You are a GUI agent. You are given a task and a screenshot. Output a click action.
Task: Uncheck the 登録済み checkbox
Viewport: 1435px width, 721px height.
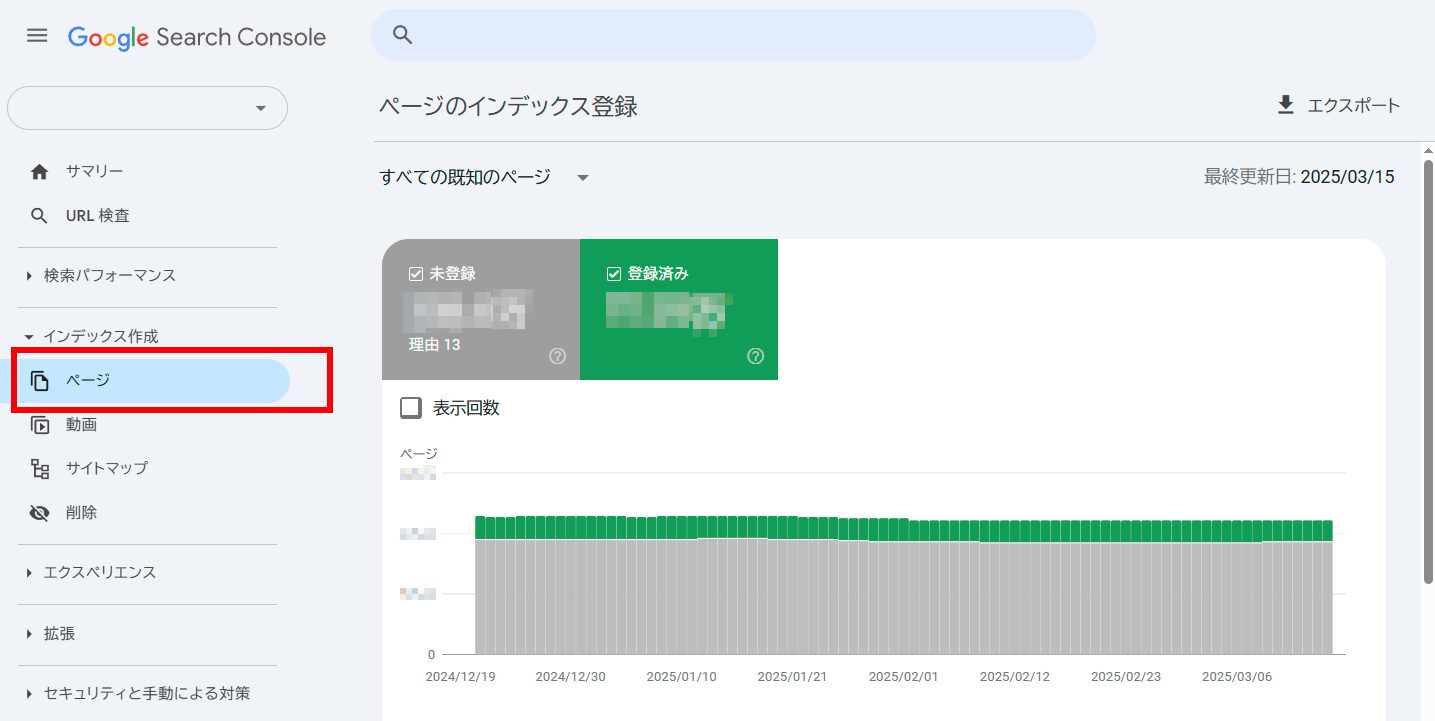tap(614, 274)
